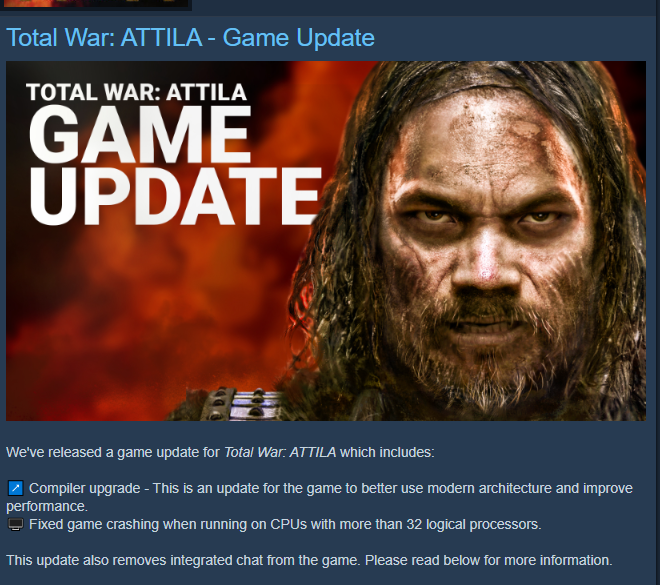Screen dimensions: 660x585
Task: Click the white 'TOTAL WAR: ATTILA' banner heading
Action: pyautogui.click(x=136, y=92)
